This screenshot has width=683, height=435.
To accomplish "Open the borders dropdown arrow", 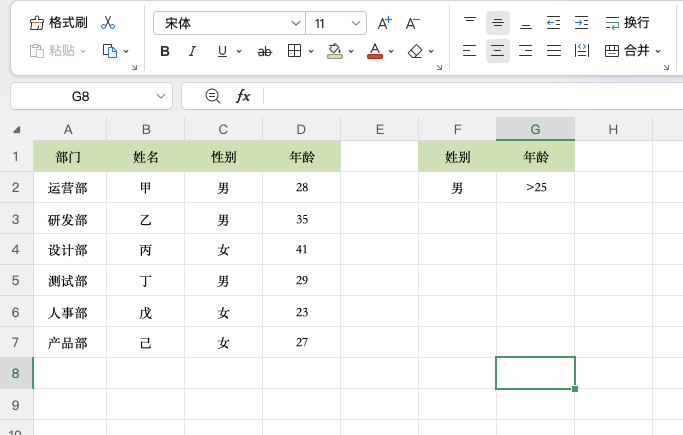I will point(311,51).
